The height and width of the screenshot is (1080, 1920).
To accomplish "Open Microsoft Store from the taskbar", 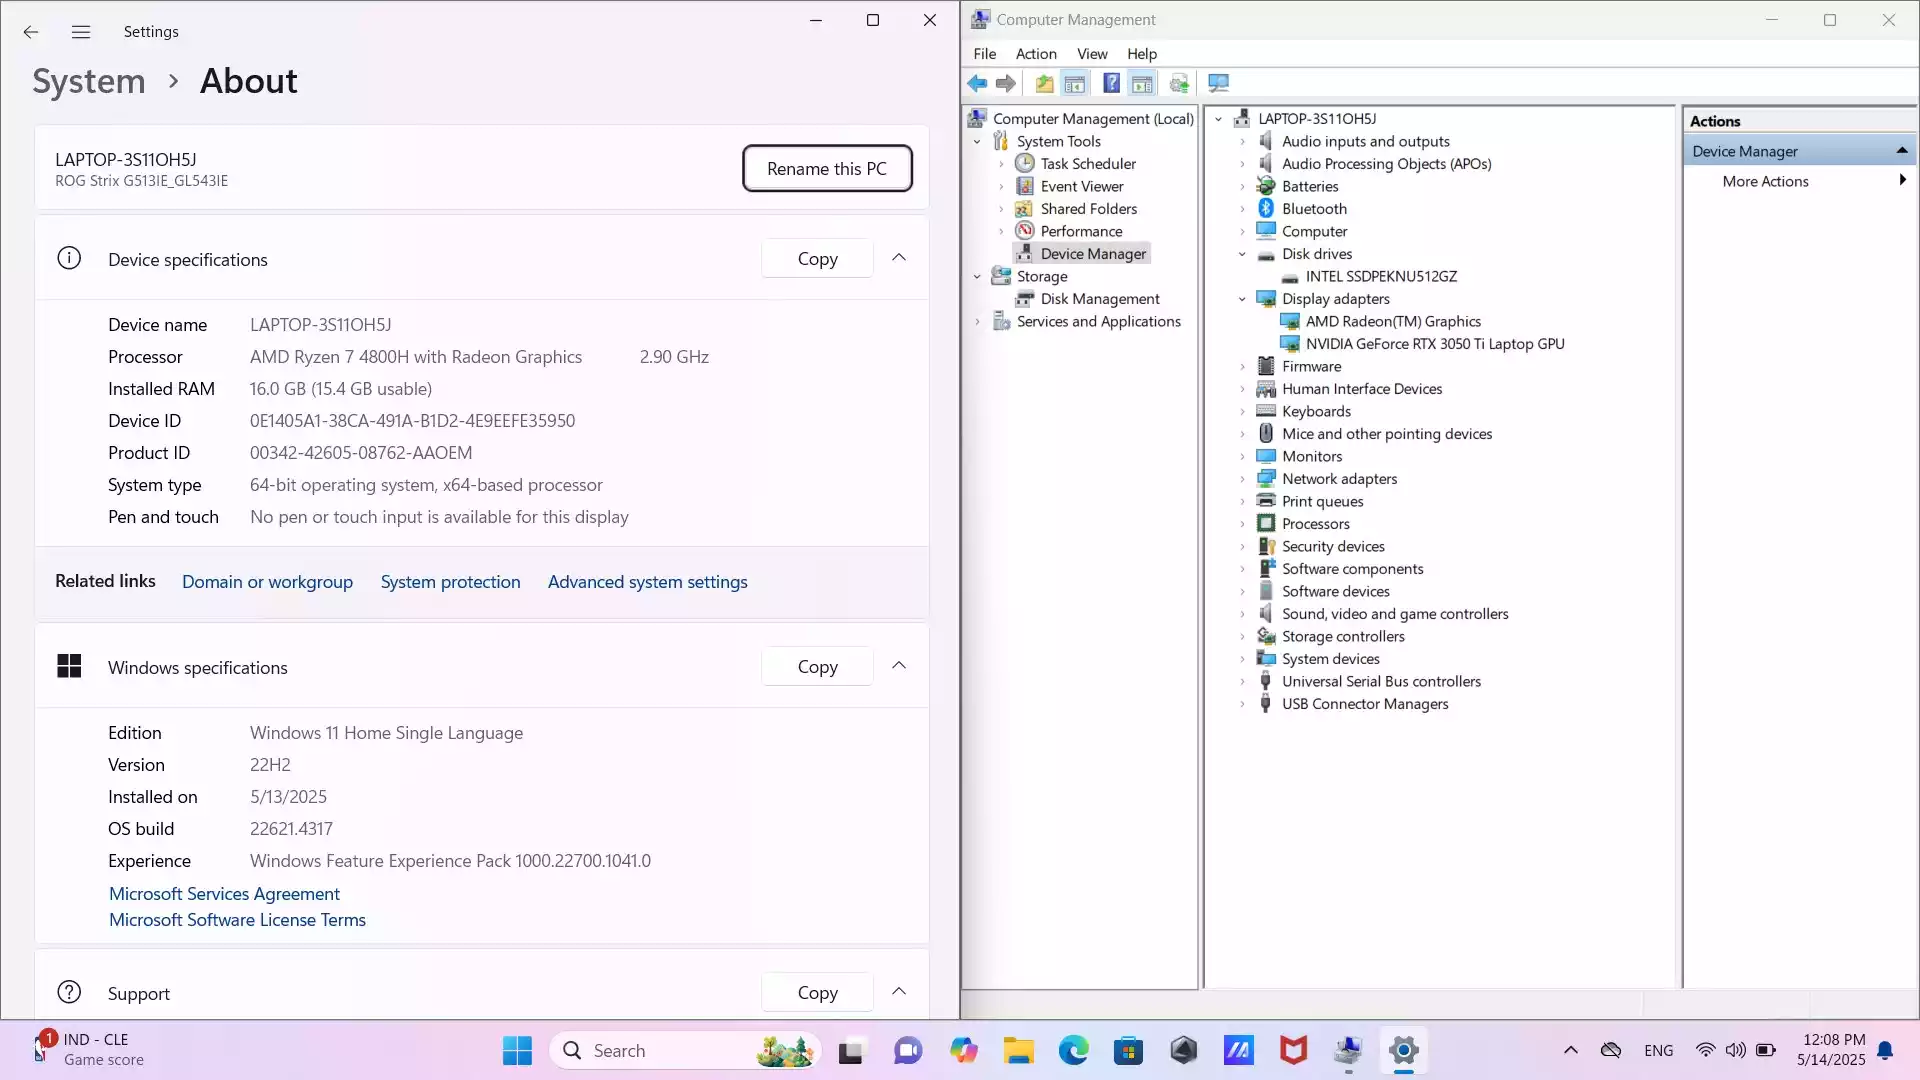I will [1129, 1051].
